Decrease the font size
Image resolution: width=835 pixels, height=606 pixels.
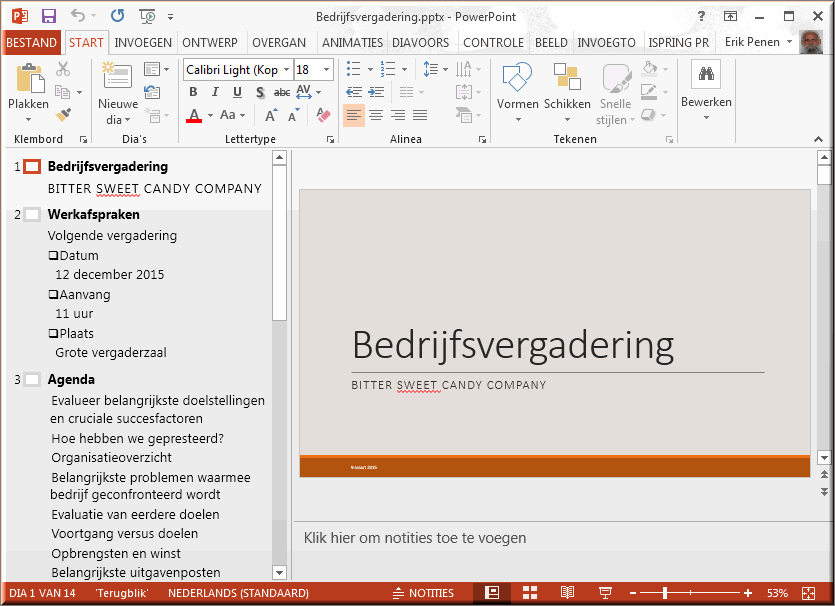click(293, 115)
